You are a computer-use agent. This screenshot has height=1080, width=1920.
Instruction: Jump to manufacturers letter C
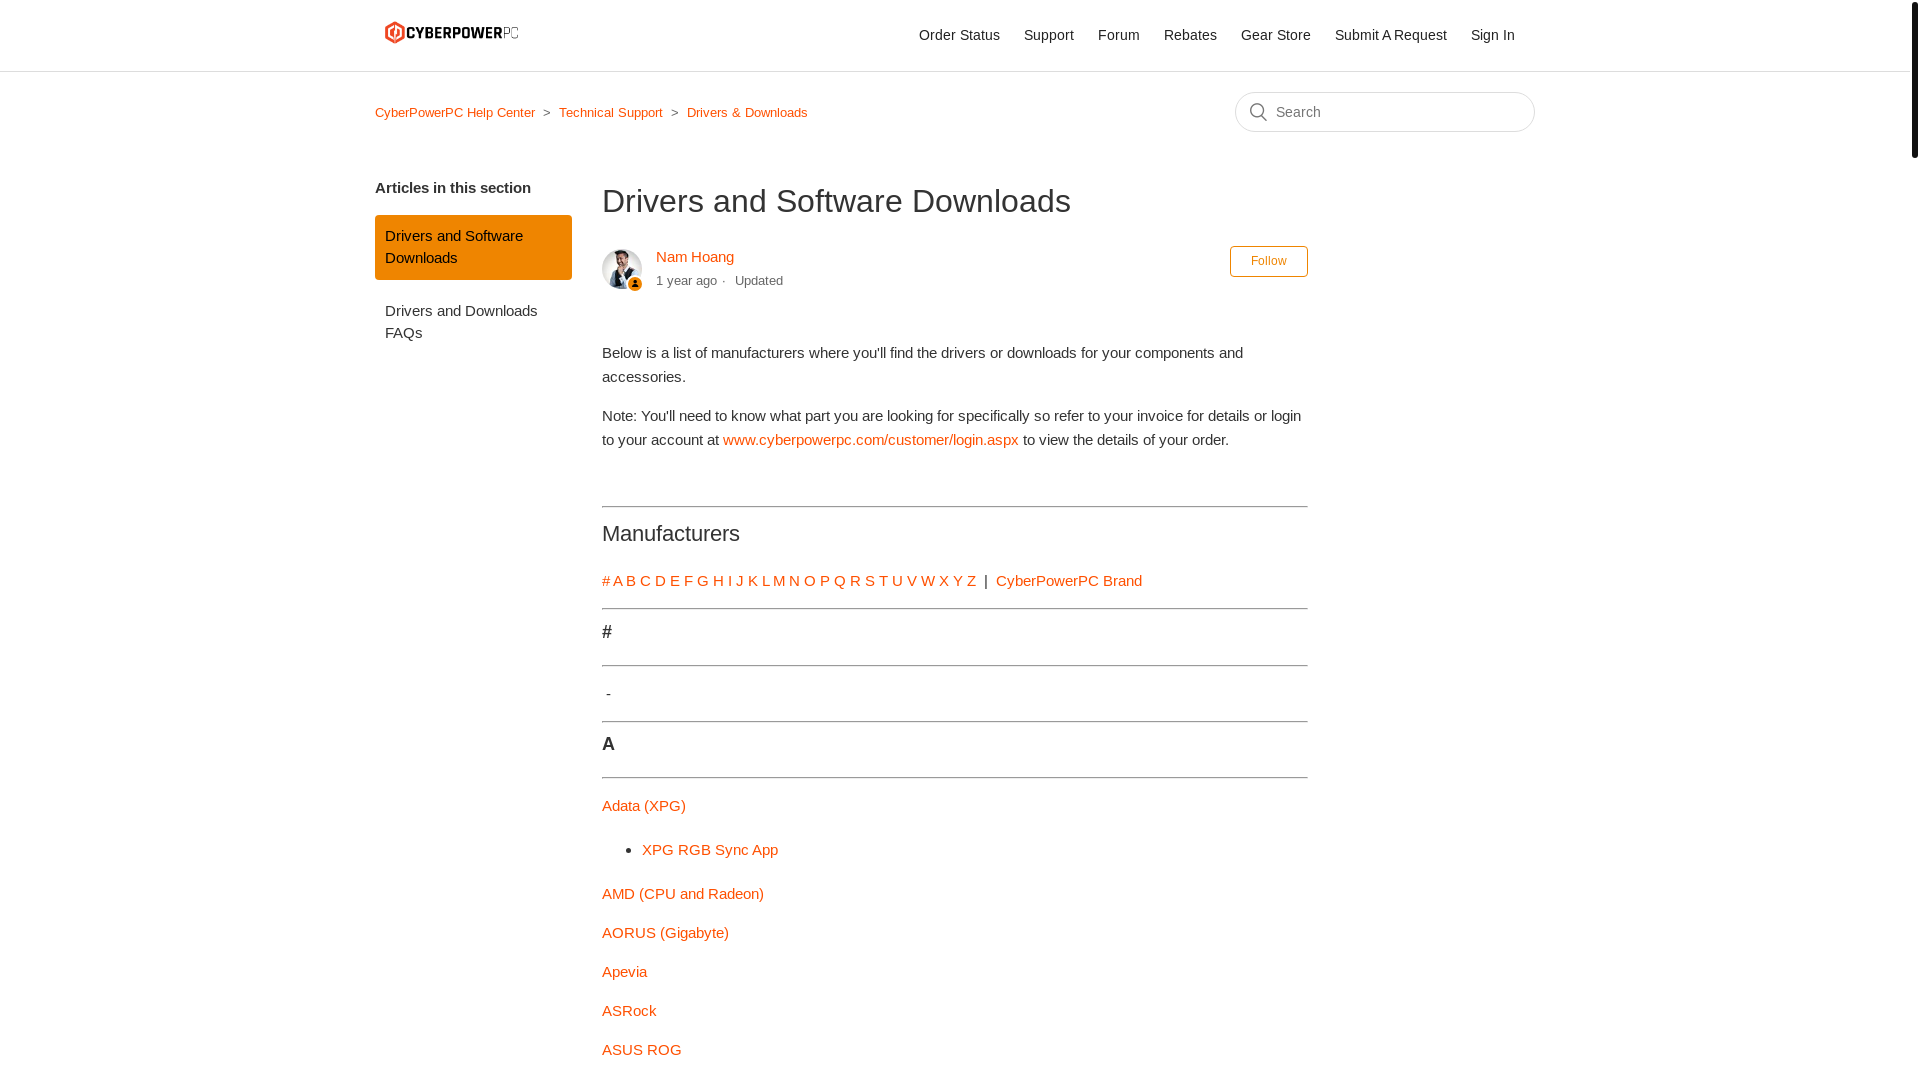pos(645,581)
